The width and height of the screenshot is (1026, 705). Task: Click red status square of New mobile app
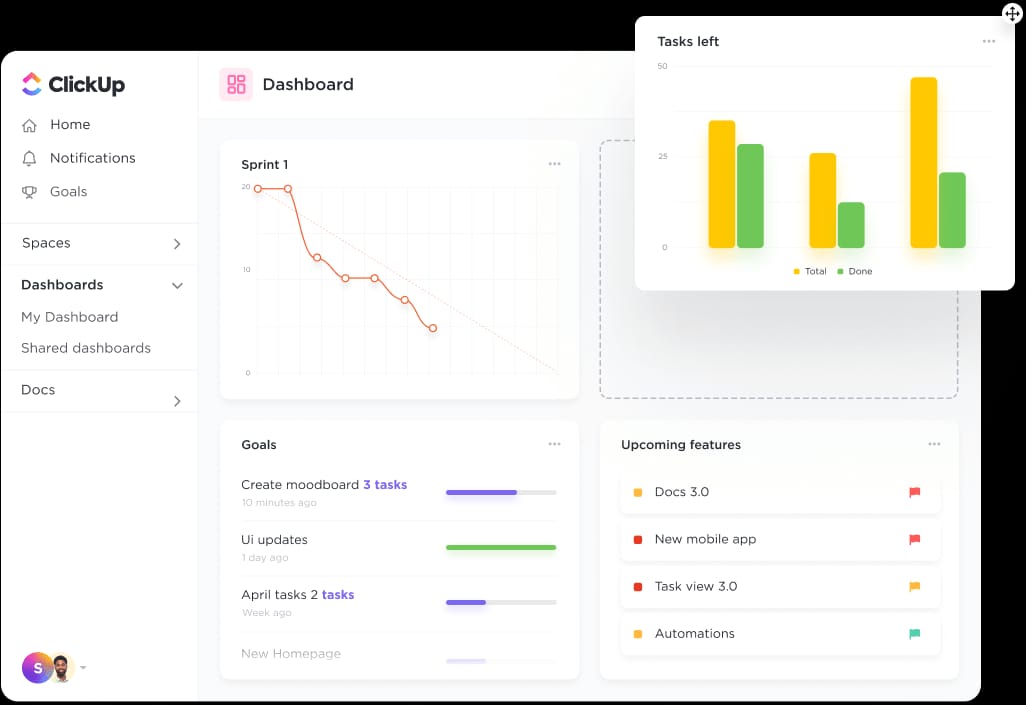coord(638,539)
